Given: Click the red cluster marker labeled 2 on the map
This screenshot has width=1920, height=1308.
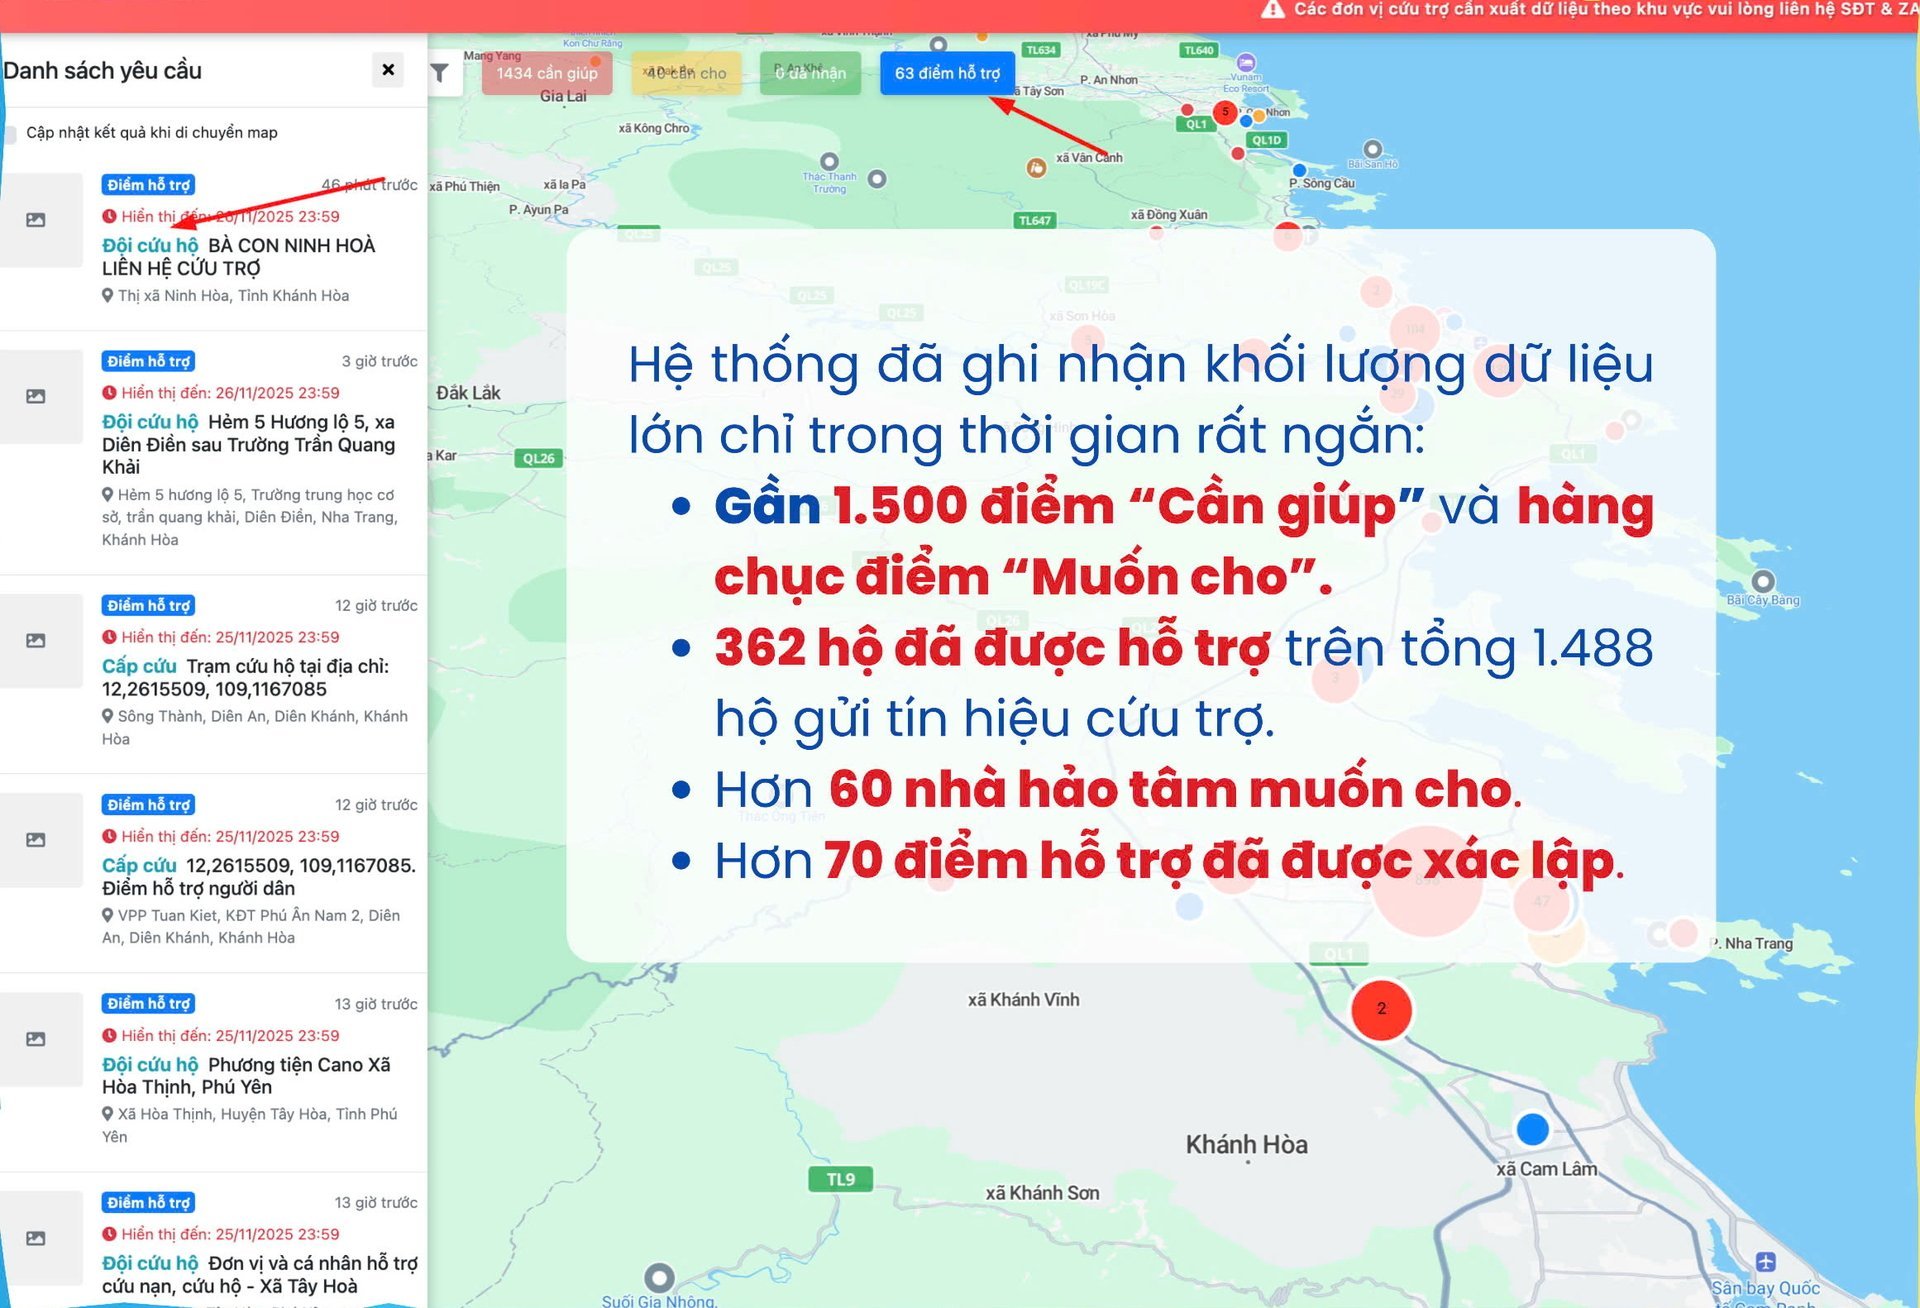Looking at the screenshot, I should 1381,1010.
